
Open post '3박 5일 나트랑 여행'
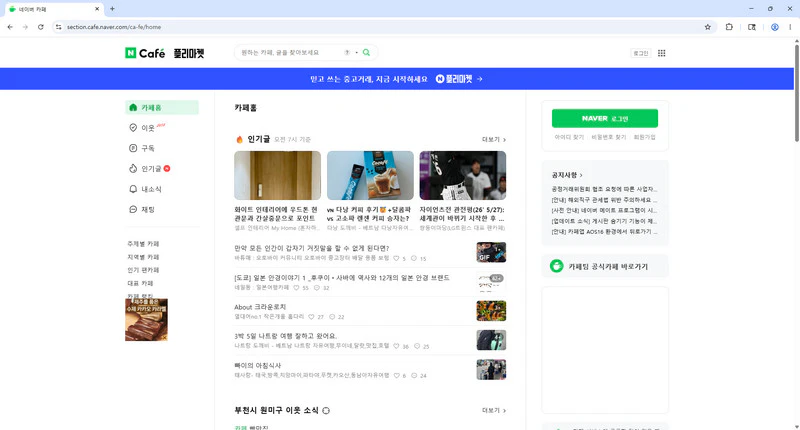pyautogui.click(x=286, y=336)
